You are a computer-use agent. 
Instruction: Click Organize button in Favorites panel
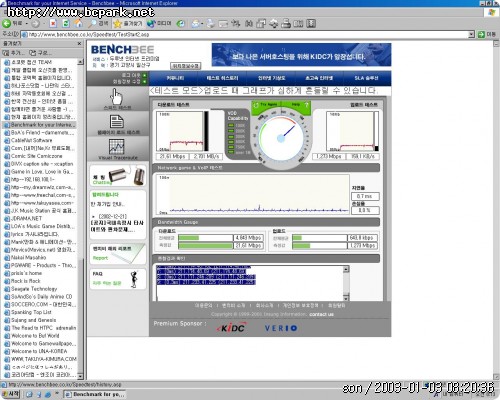[40, 53]
